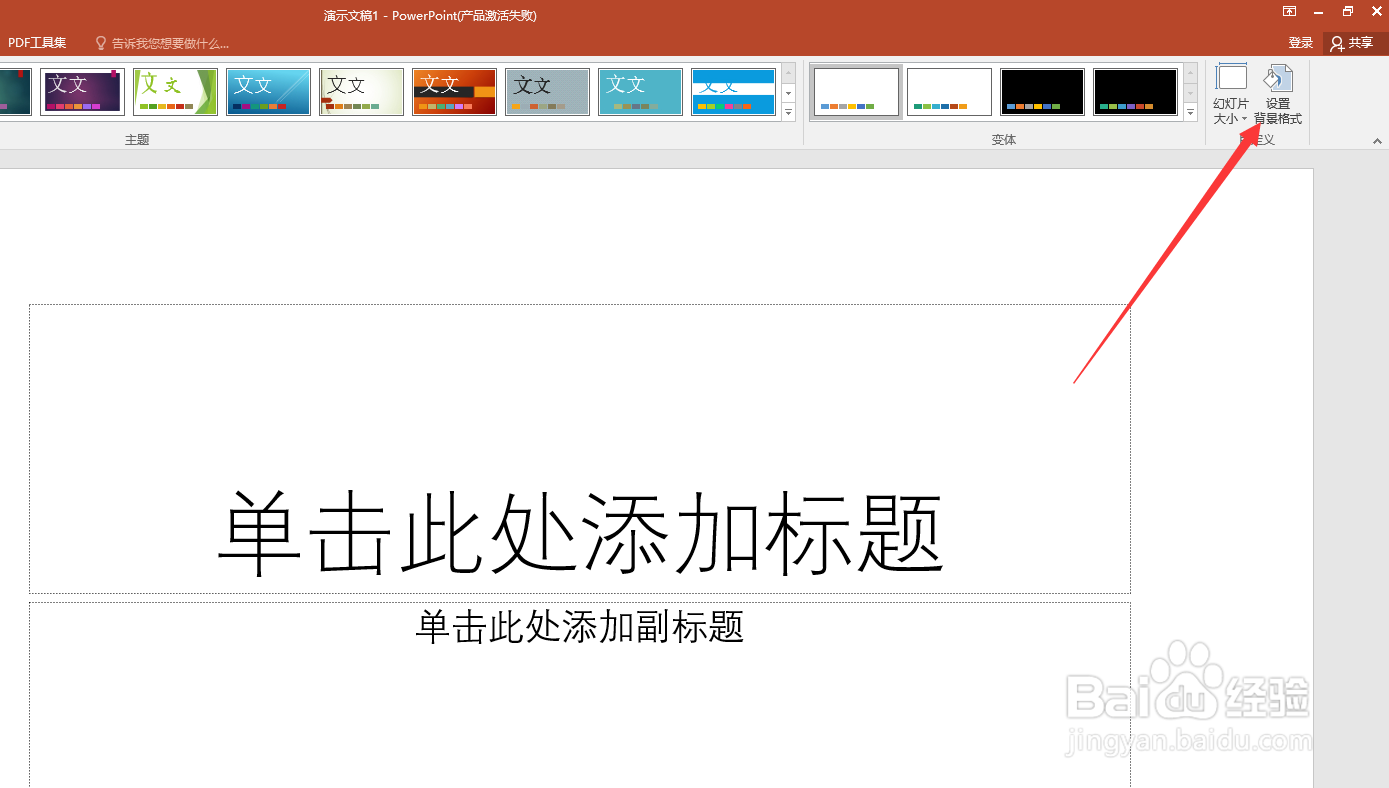Image resolution: width=1389 pixels, height=788 pixels.
Task: Expand the full themes gallery
Action: (x=787, y=113)
